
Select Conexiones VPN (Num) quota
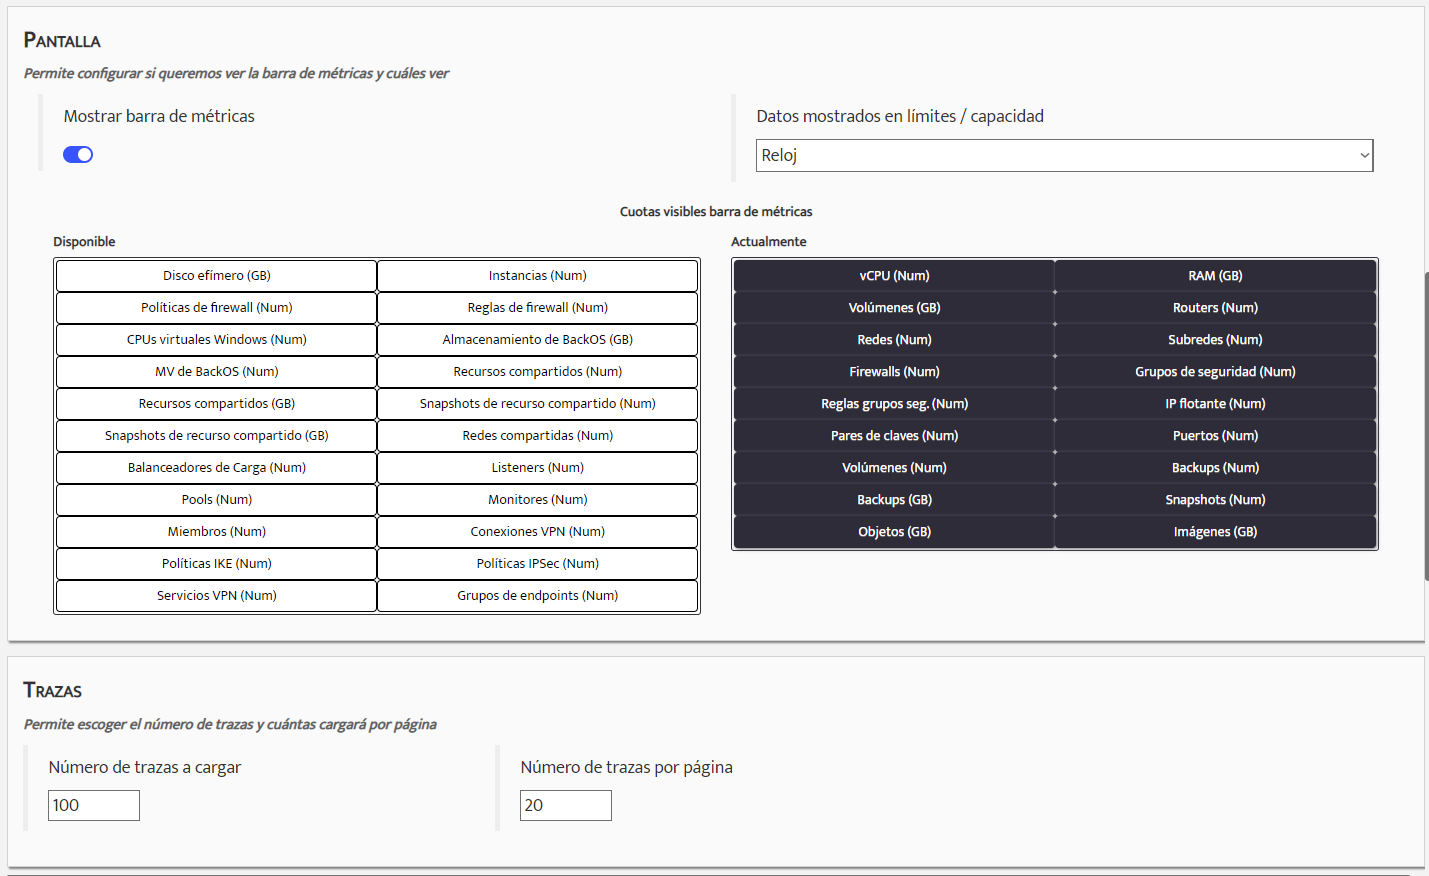pos(538,531)
